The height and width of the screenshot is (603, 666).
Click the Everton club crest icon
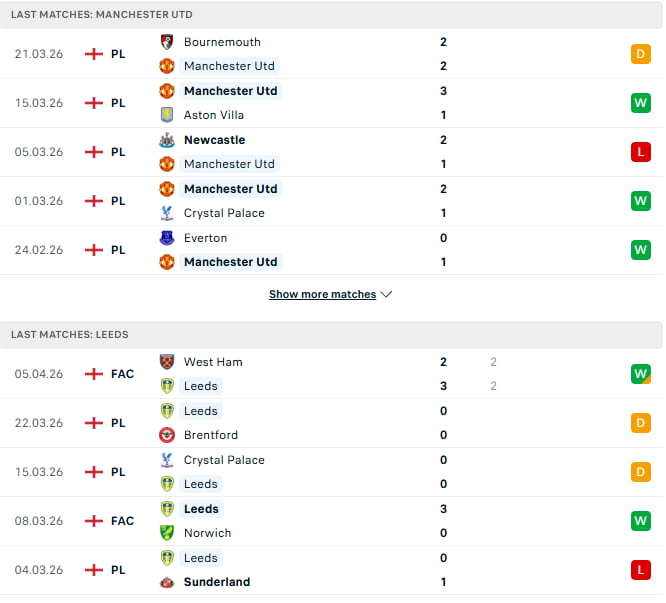(x=167, y=238)
